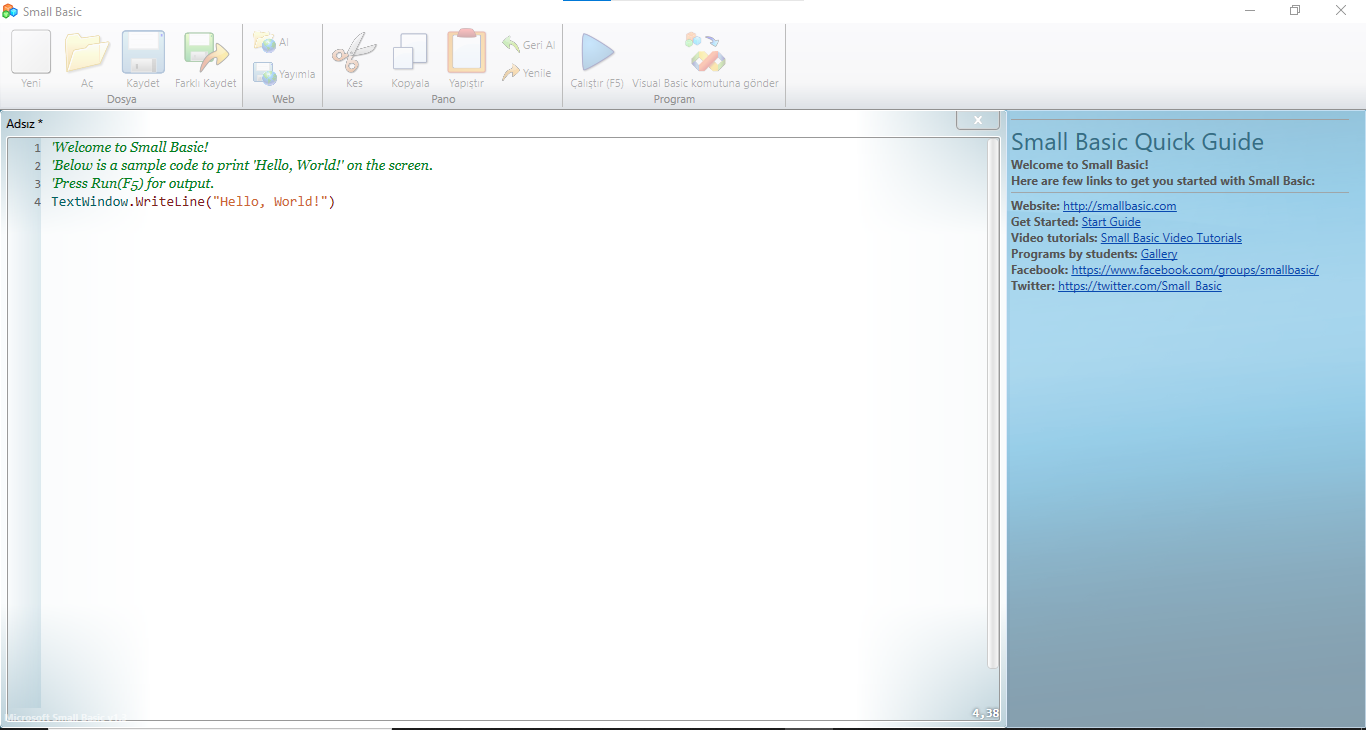This screenshot has height=730, width=1366.
Task: Open the Facebook smallbasic group link
Action: (x=1195, y=270)
